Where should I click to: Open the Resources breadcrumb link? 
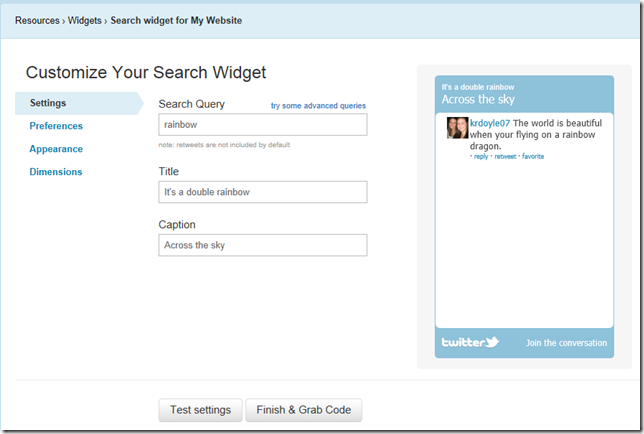pyautogui.click(x=37, y=21)
